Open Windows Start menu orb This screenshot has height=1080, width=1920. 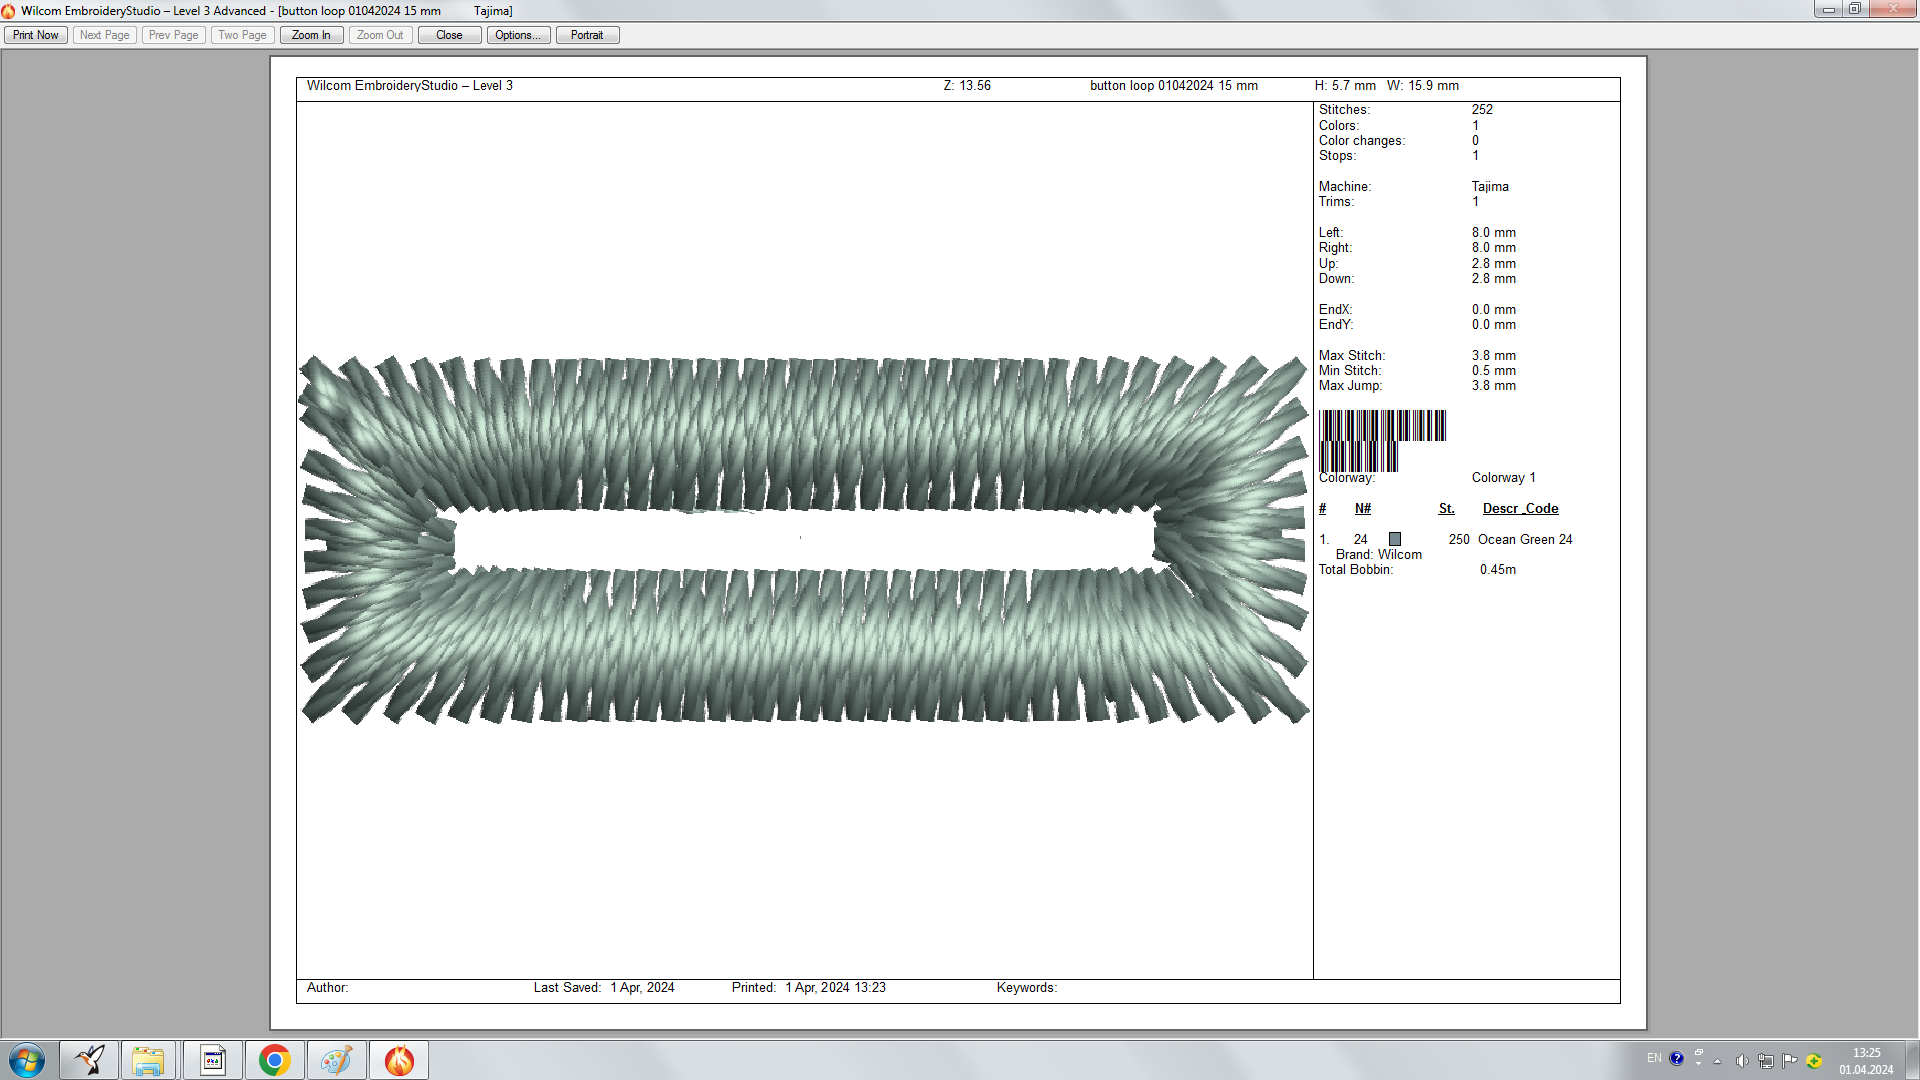click(27, 1060)
